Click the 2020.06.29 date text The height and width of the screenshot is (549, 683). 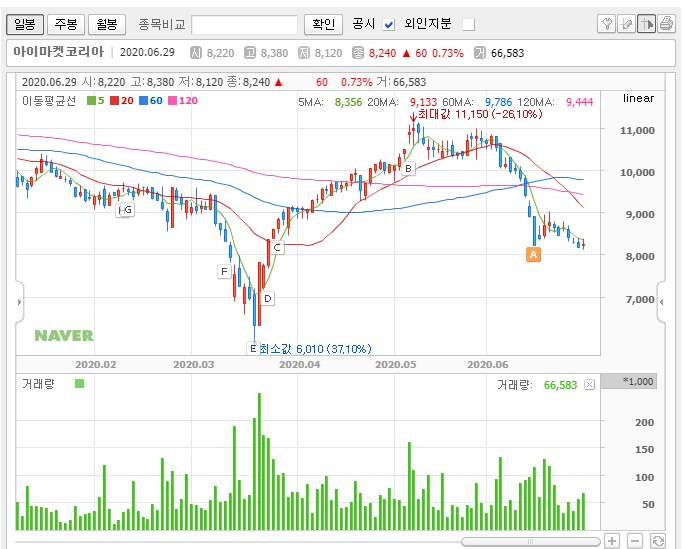click(x=147, y=52)
